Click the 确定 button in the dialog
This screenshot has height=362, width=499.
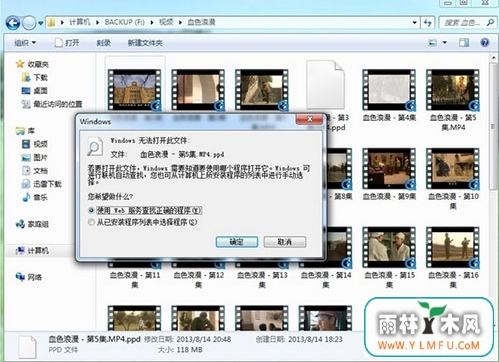point(237,242)
